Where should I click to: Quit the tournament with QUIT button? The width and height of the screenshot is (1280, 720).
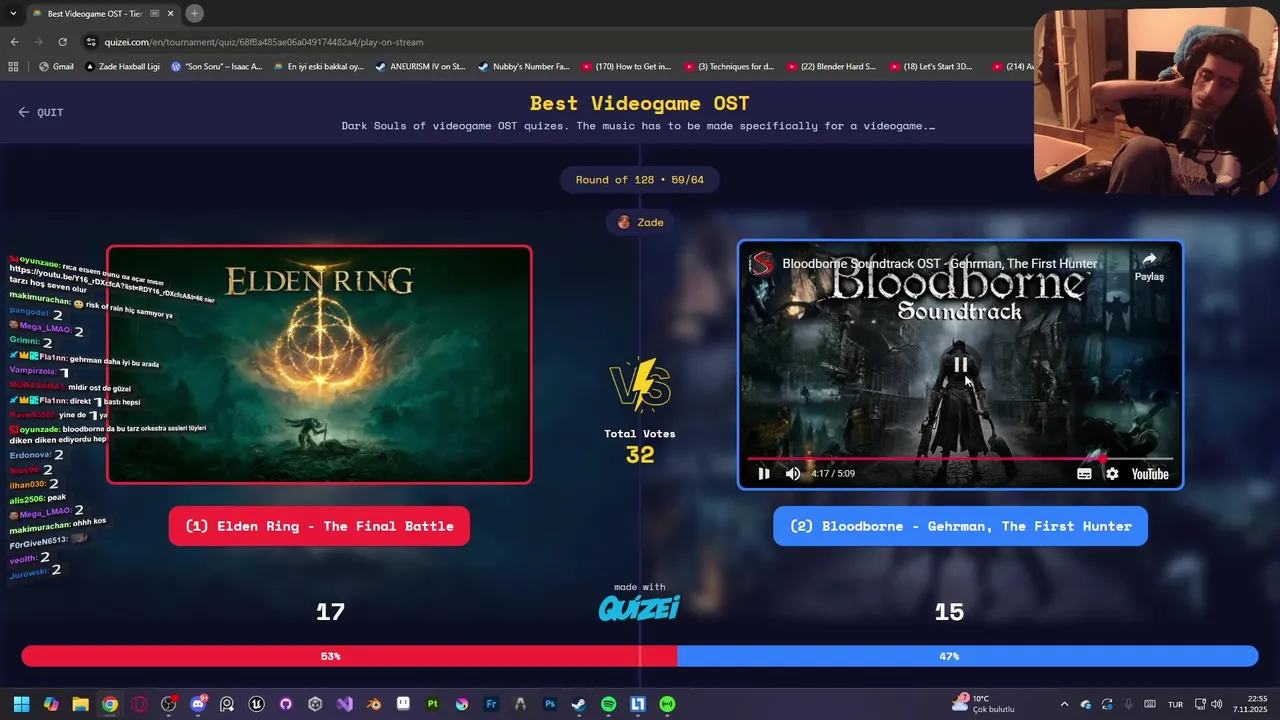click(40, 112)
